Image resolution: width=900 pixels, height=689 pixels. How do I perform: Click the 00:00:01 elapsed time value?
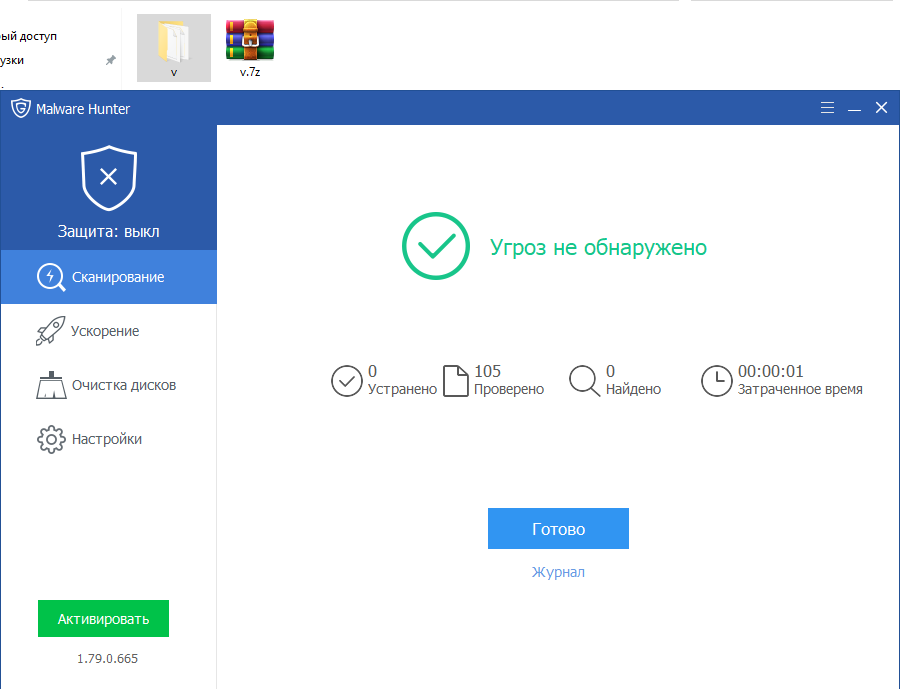770,371
